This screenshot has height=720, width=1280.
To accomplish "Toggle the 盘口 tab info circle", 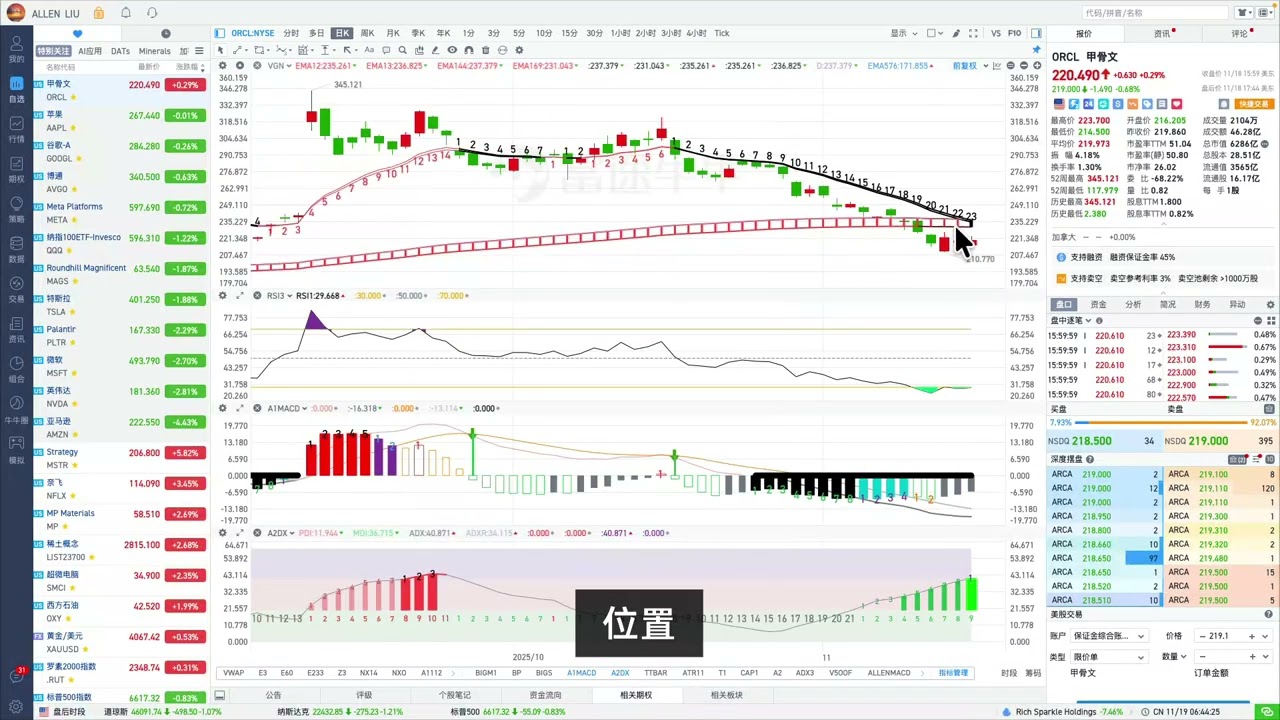I will click(x=1100, y=321).
